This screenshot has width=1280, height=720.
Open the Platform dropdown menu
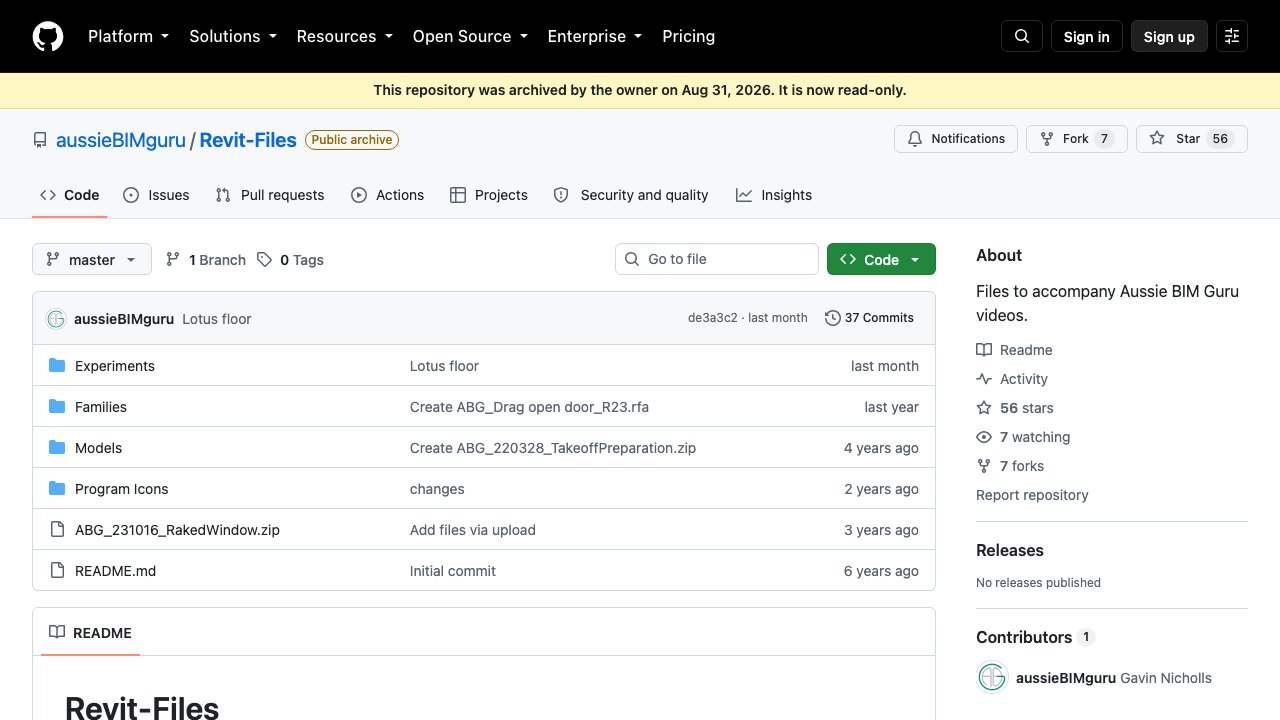(129, 36)
